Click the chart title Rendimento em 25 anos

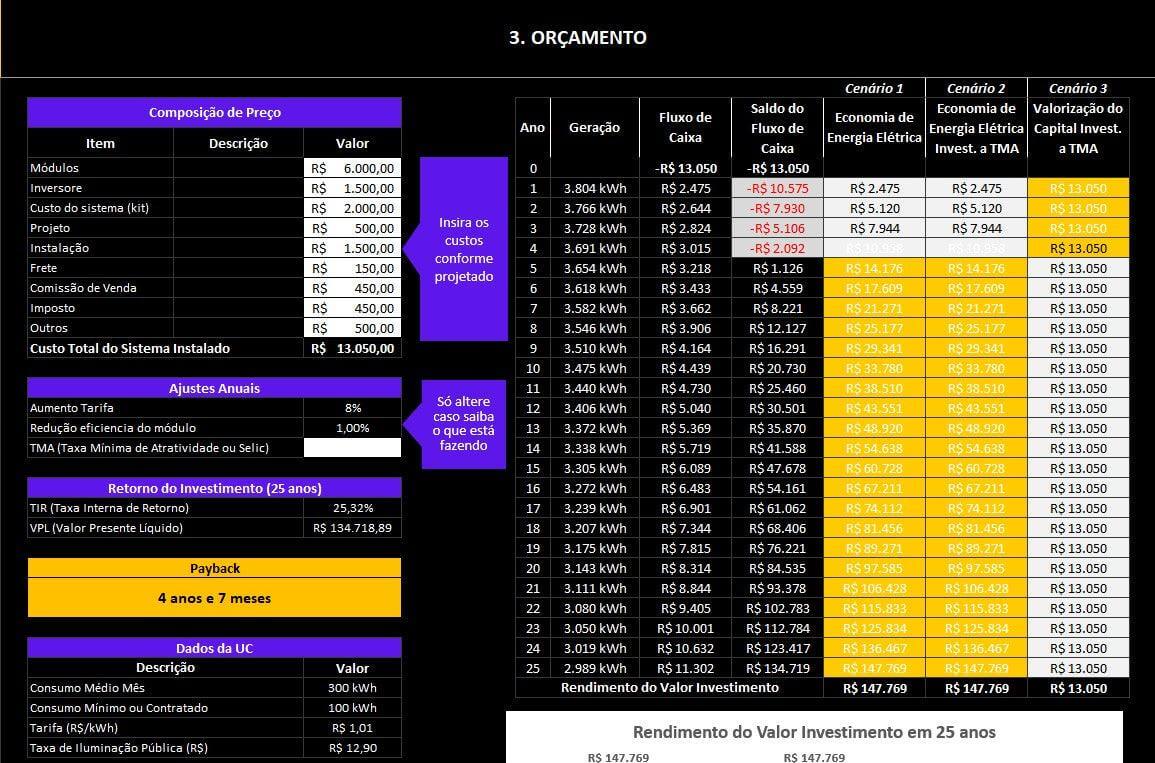coord(814,732)
